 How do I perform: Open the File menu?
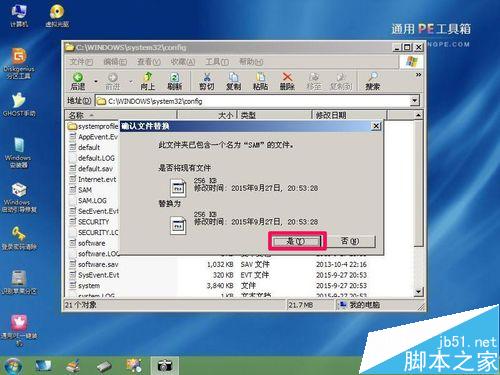(x=81, y=62)
